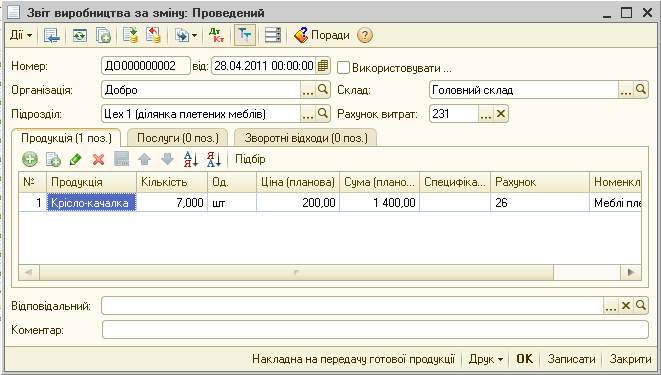The image size is (661, 375).
Task: Click the account cell with 26
Action: click(x=540, y=203)
